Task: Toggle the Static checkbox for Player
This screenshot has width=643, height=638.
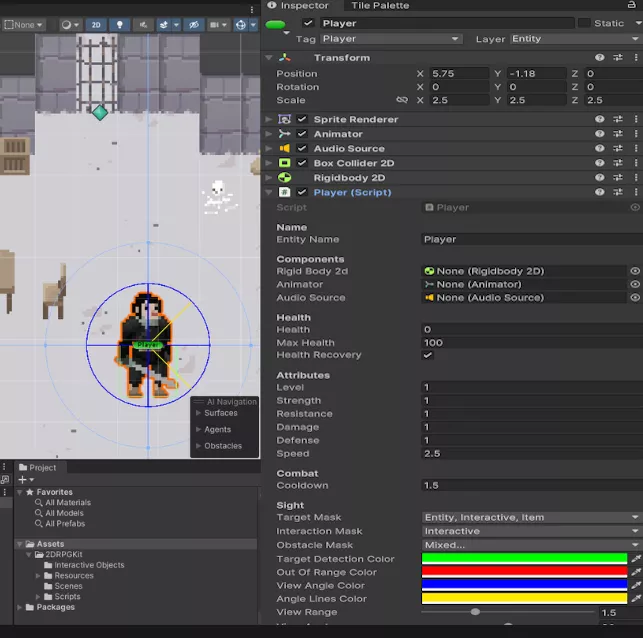Action: click(582, 23)
